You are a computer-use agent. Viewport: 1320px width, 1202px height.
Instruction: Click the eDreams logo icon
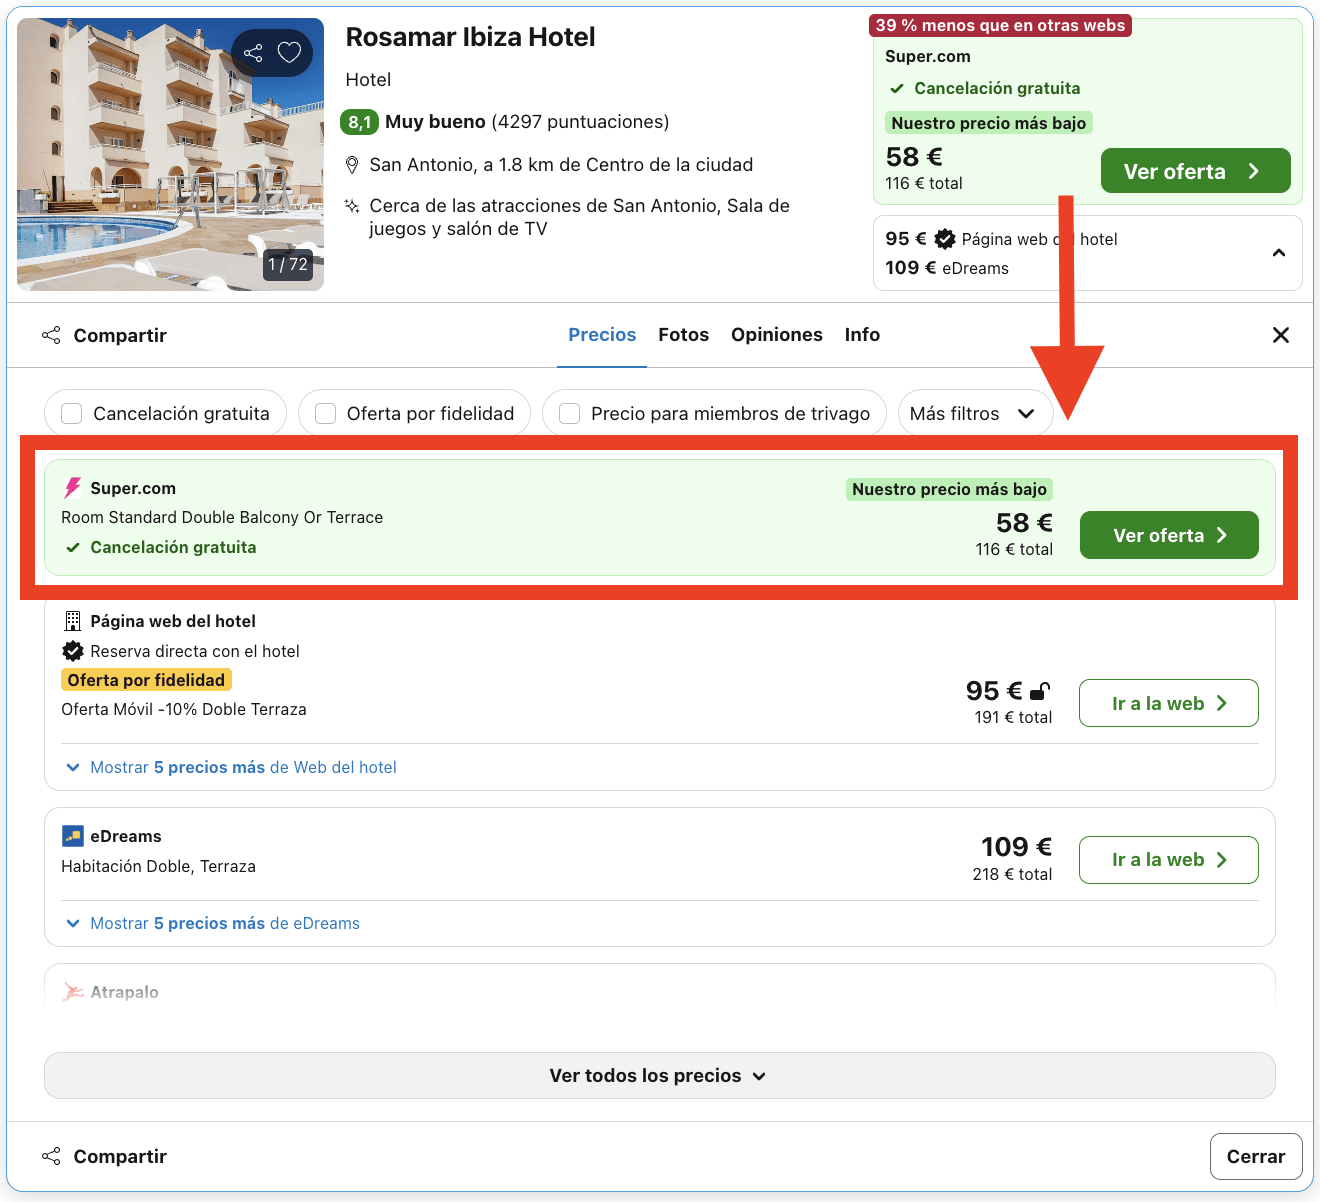[x=73, y=836]
